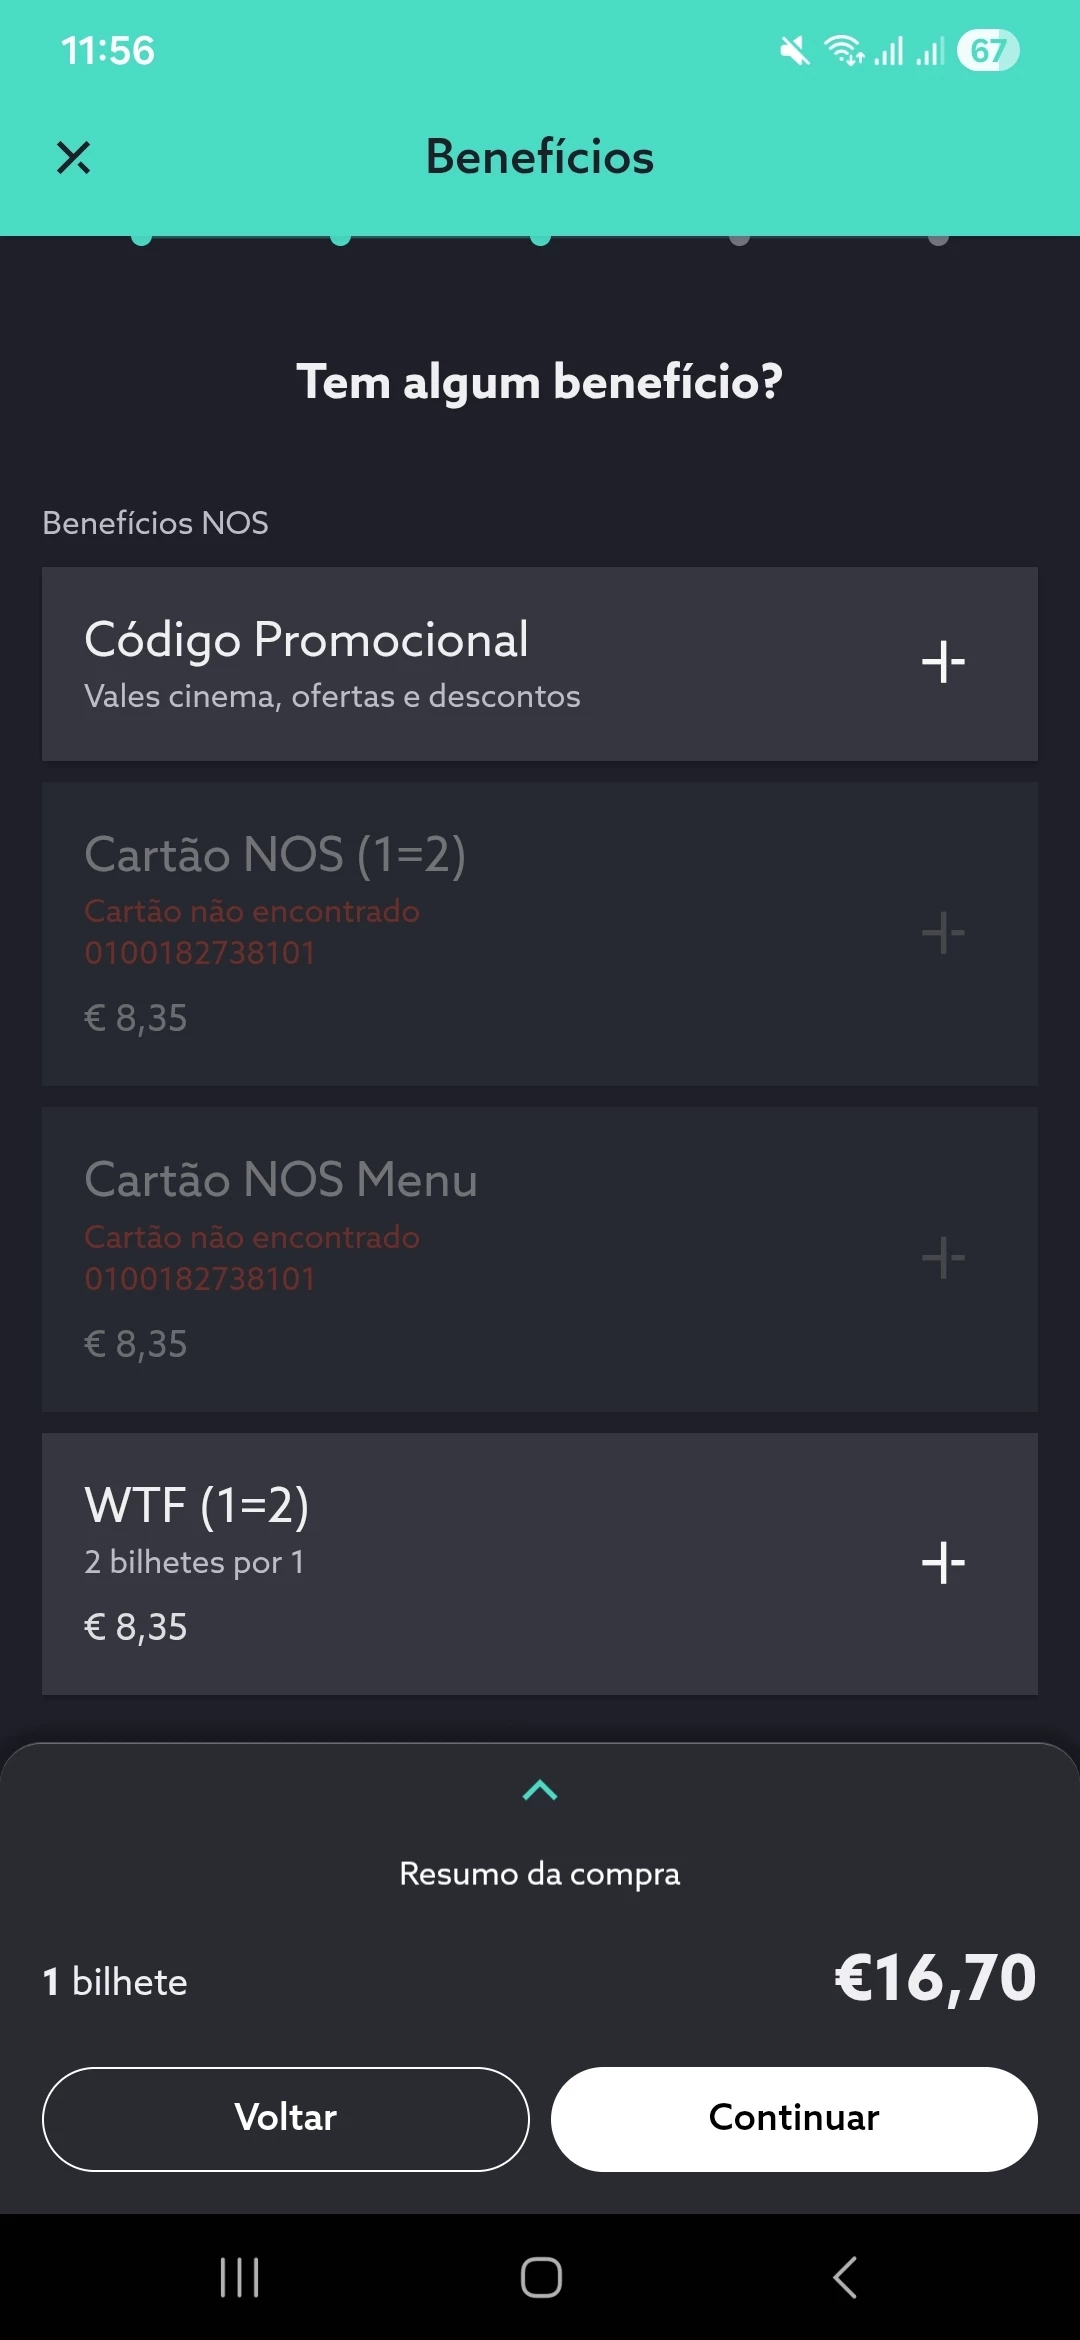1080x2340 pixels.
Task: Tap the first progress step dot
Action: click(142, 238)
